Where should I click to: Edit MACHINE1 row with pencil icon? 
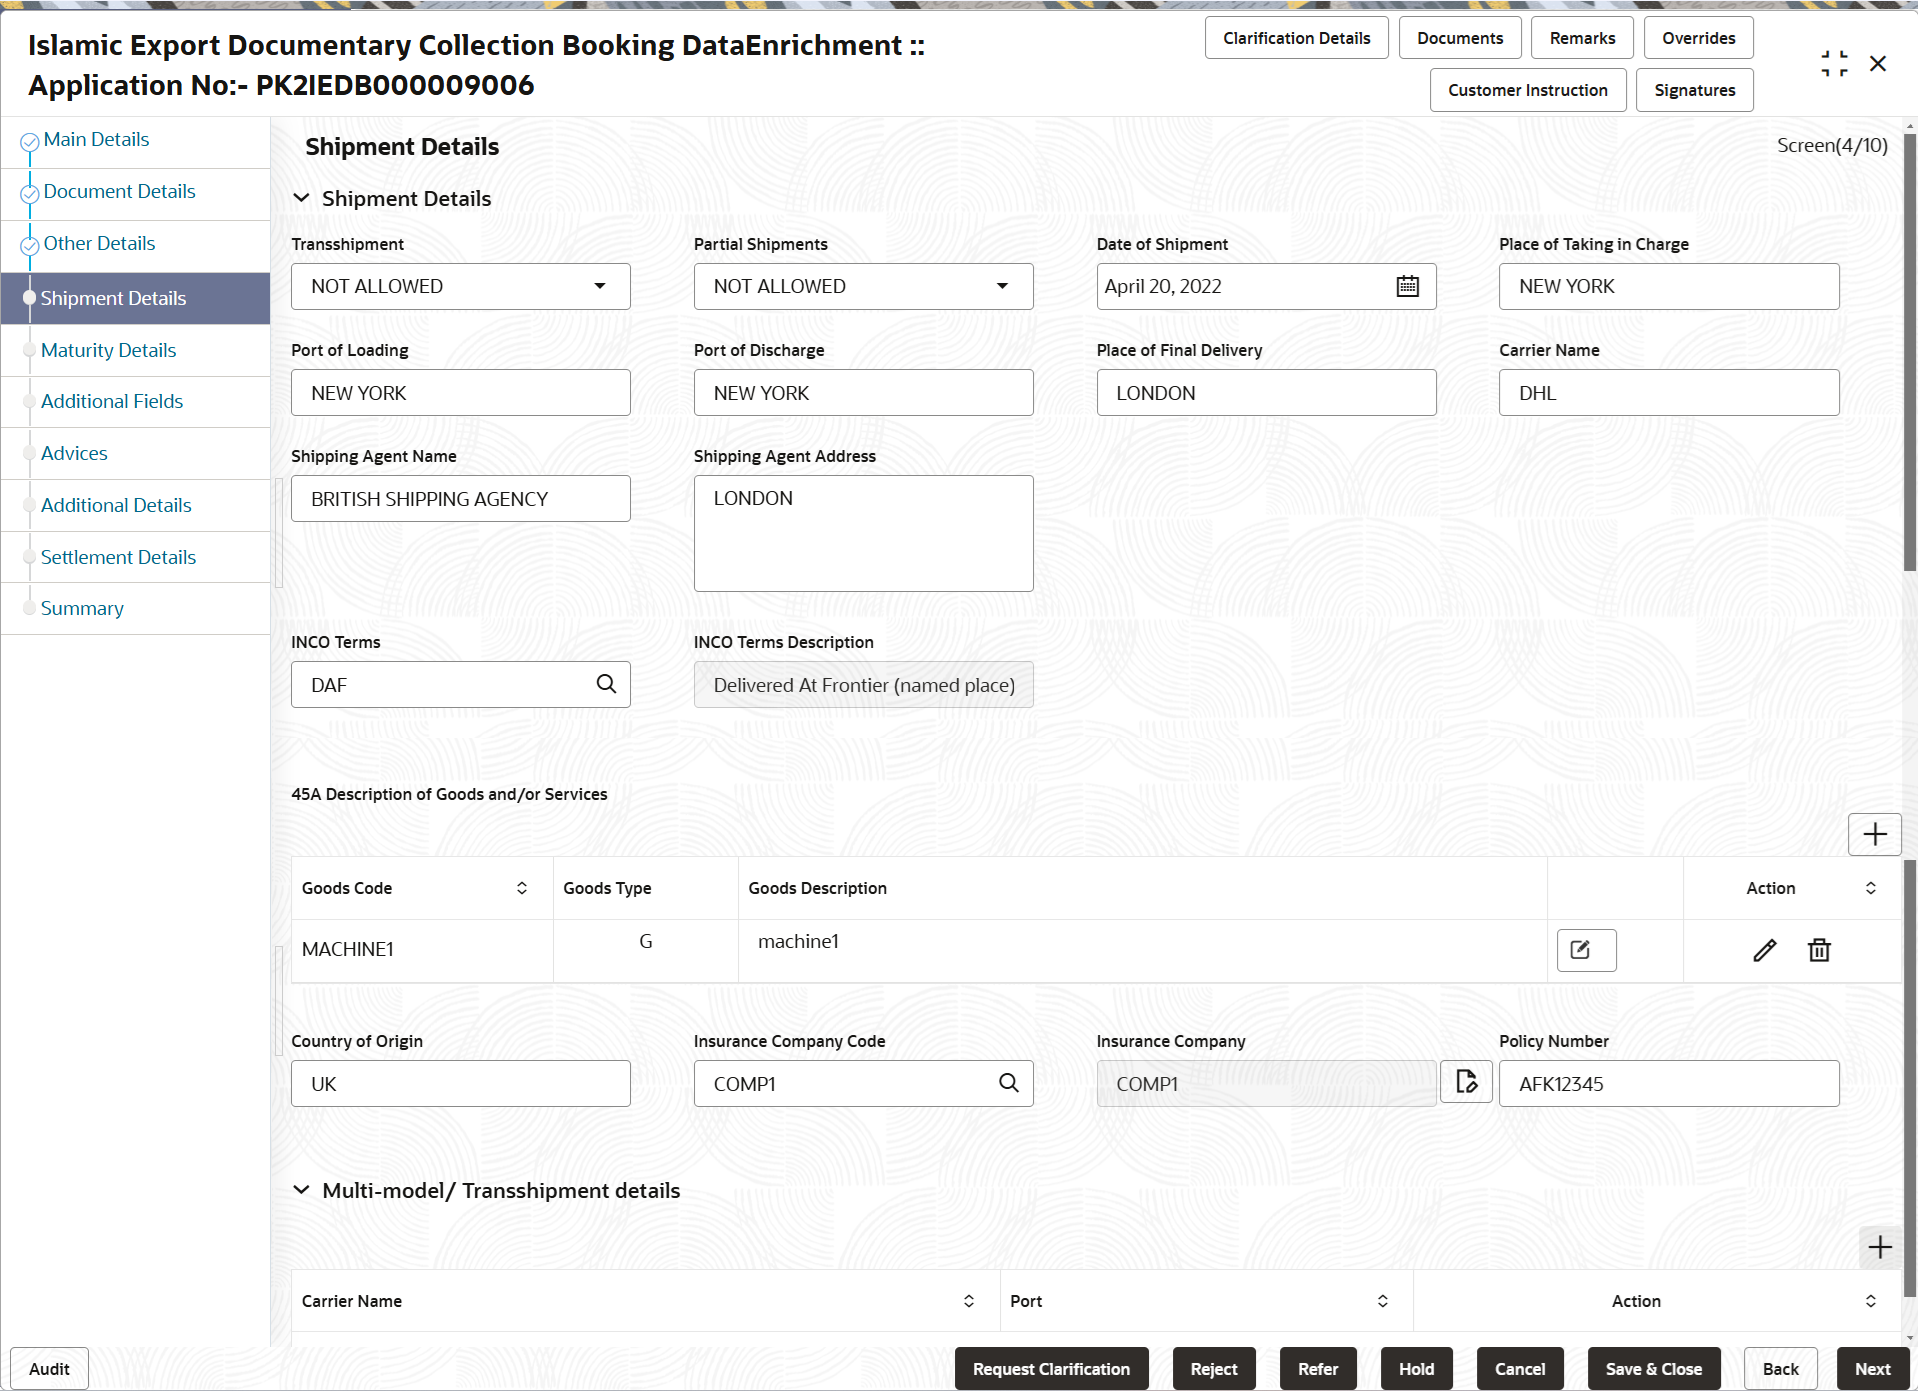(1765, 950)
